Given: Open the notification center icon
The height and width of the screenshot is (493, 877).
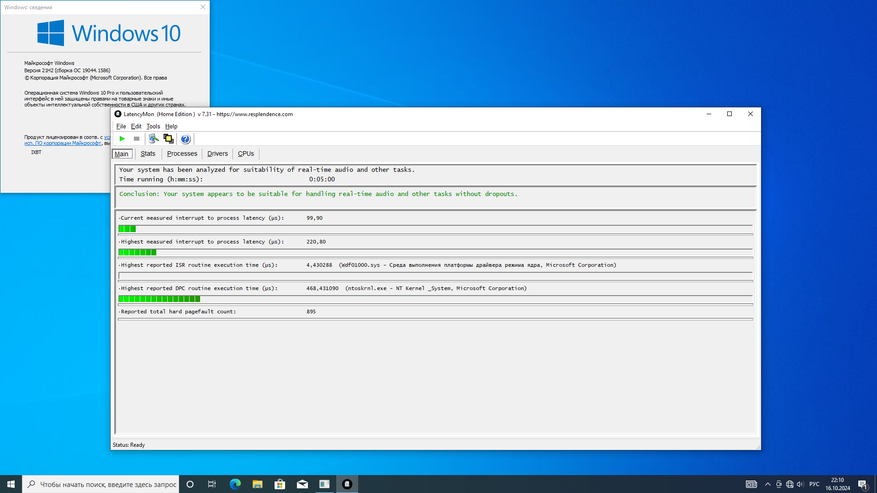Looking at the screenshot, I should click(863, 484).
